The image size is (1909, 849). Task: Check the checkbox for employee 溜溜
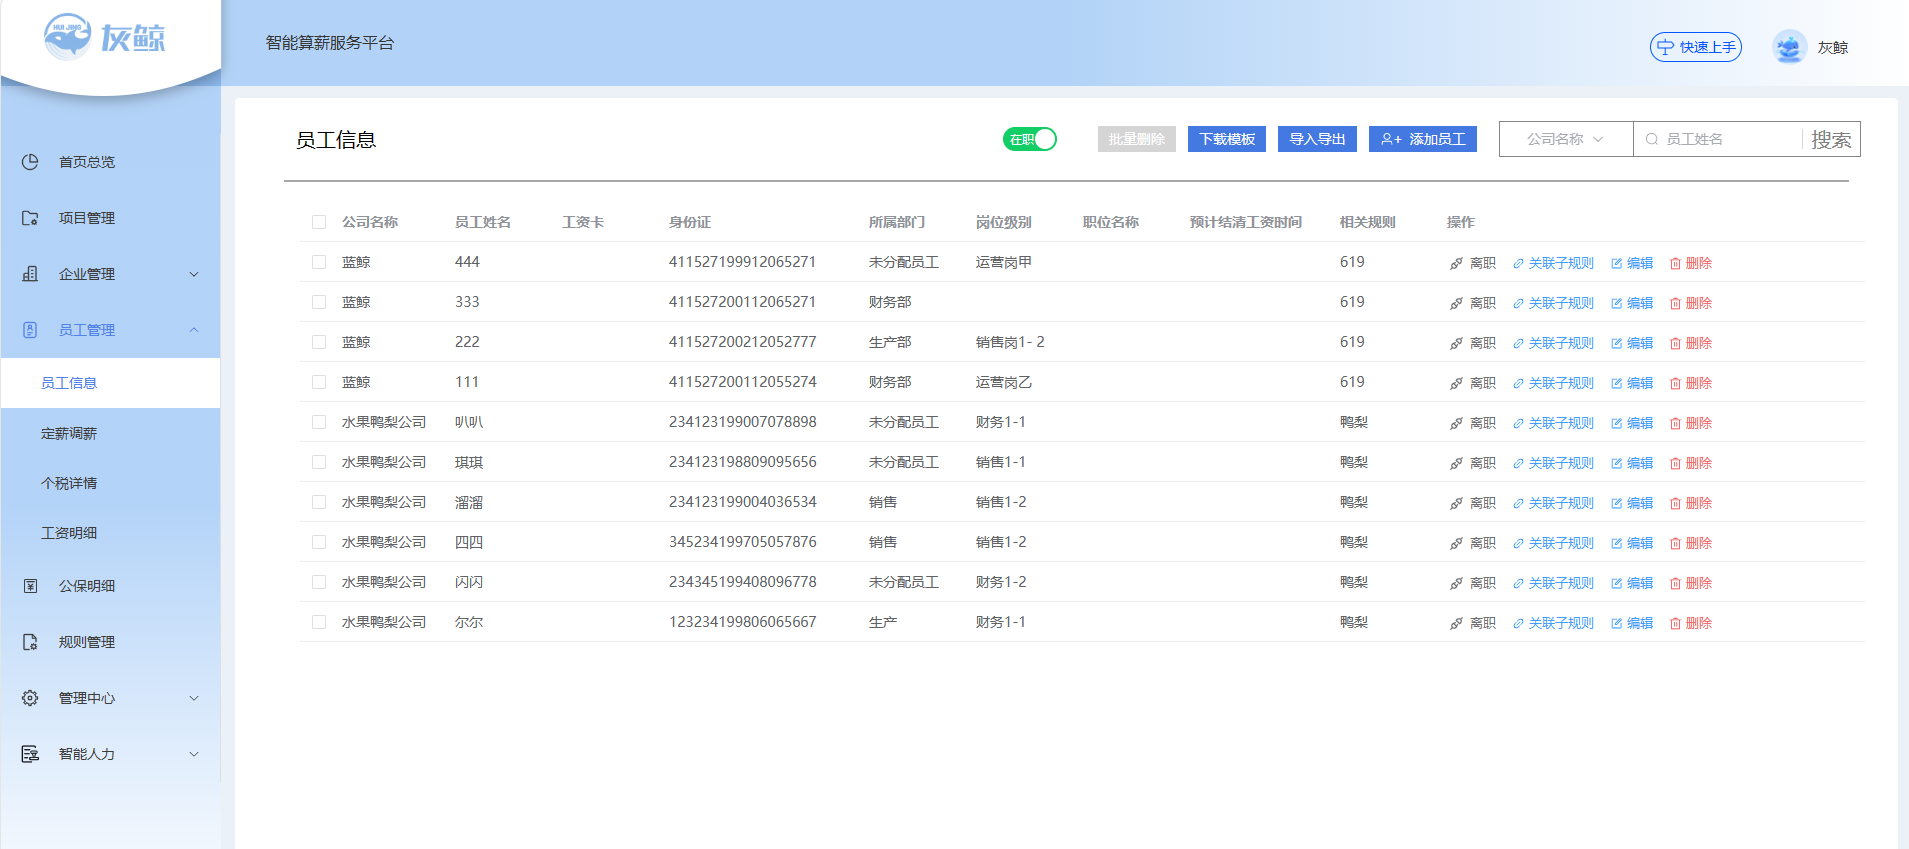click(319, 502)
